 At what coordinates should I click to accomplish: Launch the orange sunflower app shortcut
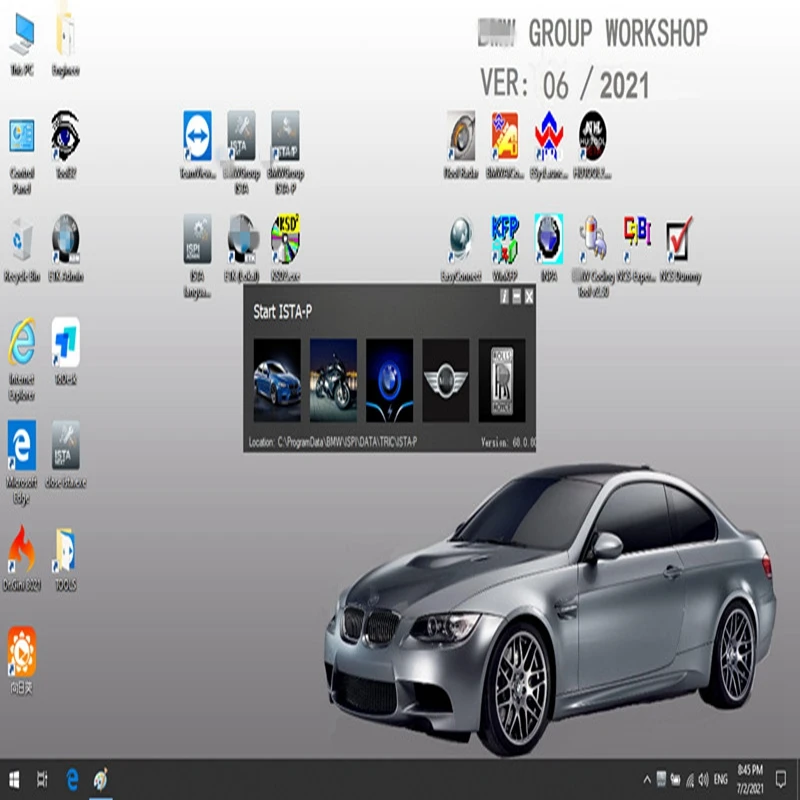pyautogui.click(x=21, y=660)
